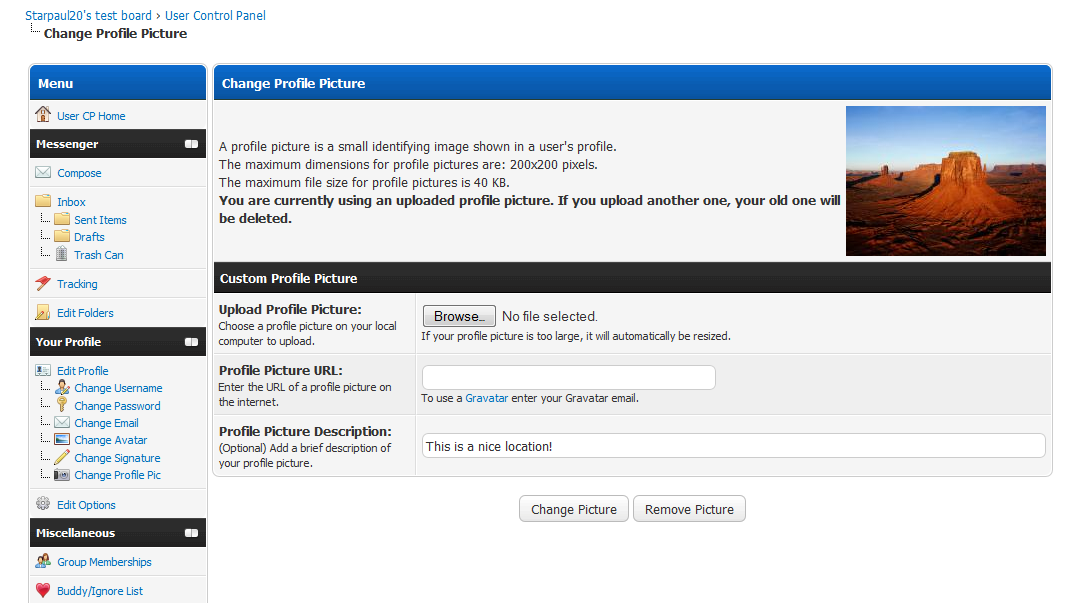
Task: Click the Edit Options gear icon
Action: 43,504
